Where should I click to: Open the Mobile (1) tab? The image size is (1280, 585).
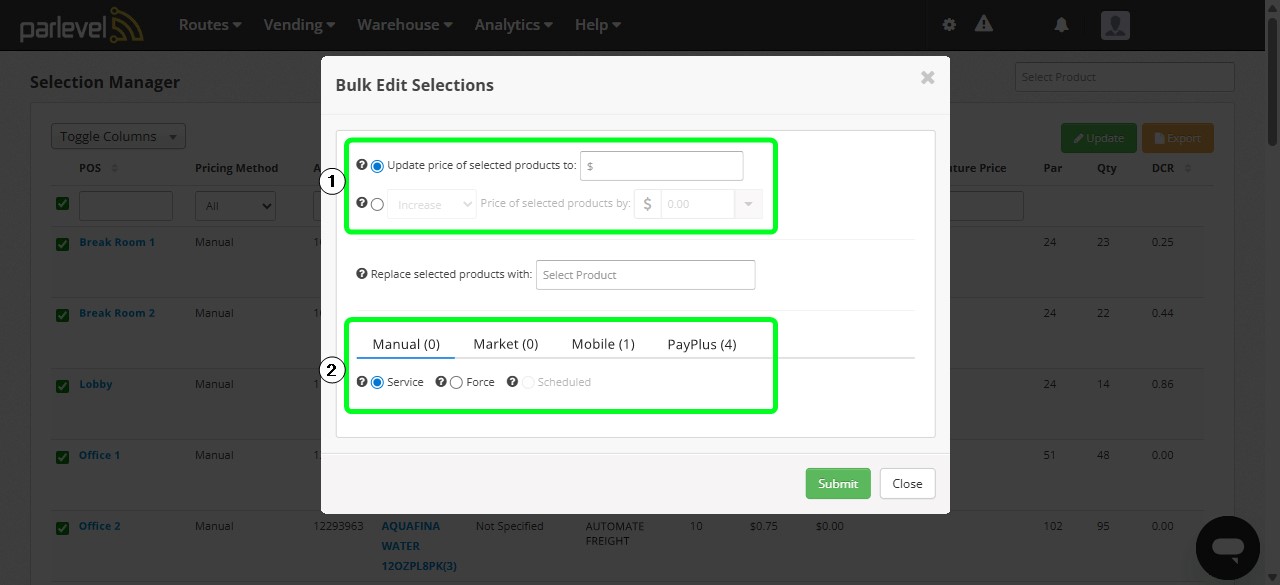pyautogui.click(x=603, y=343)
